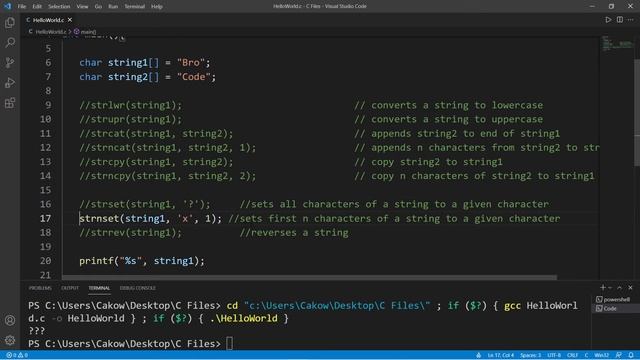This screenshot has width=640, height=360.
Task: Click Ln 17, Col 4 in status bar
Action: click(500, 355)
